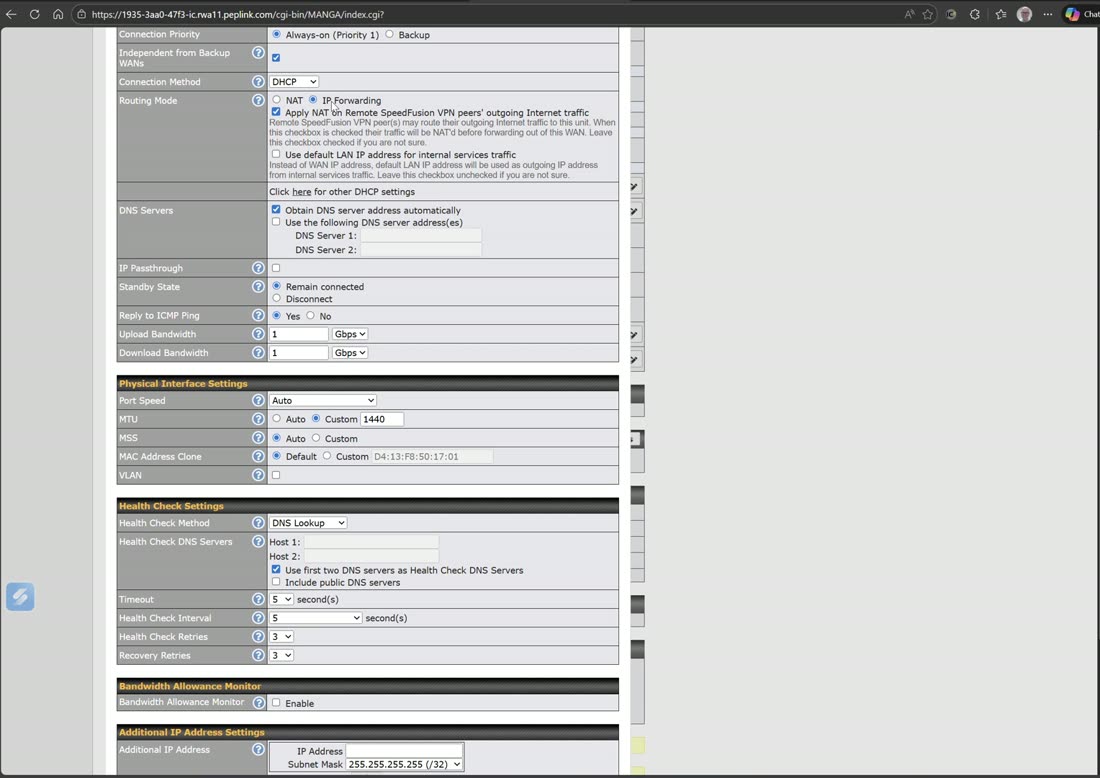1100x778 pixels.
Task: Click the floating blue widget icon
Action: tap(20, 597)
